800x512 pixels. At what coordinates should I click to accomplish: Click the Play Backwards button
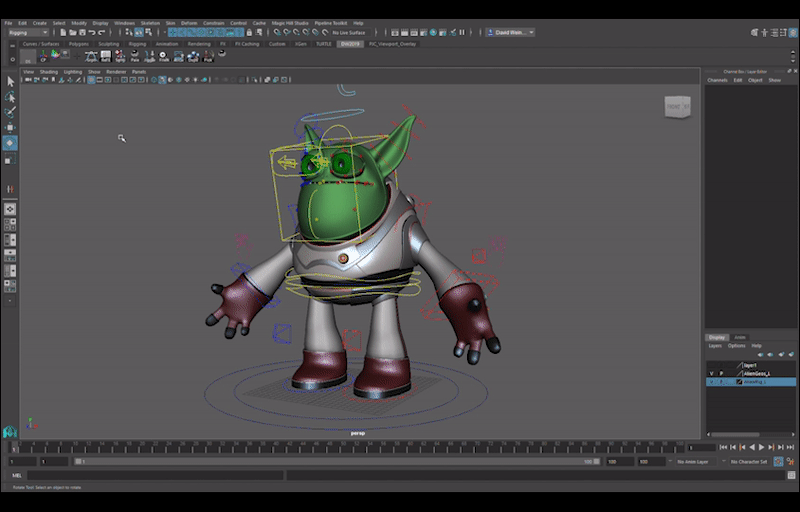752,447
